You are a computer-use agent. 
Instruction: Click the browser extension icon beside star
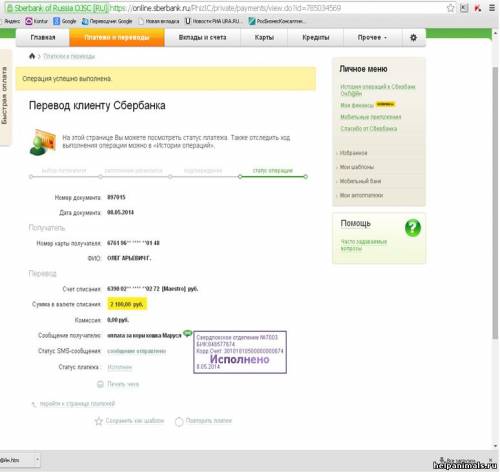(x=464, y=8)
